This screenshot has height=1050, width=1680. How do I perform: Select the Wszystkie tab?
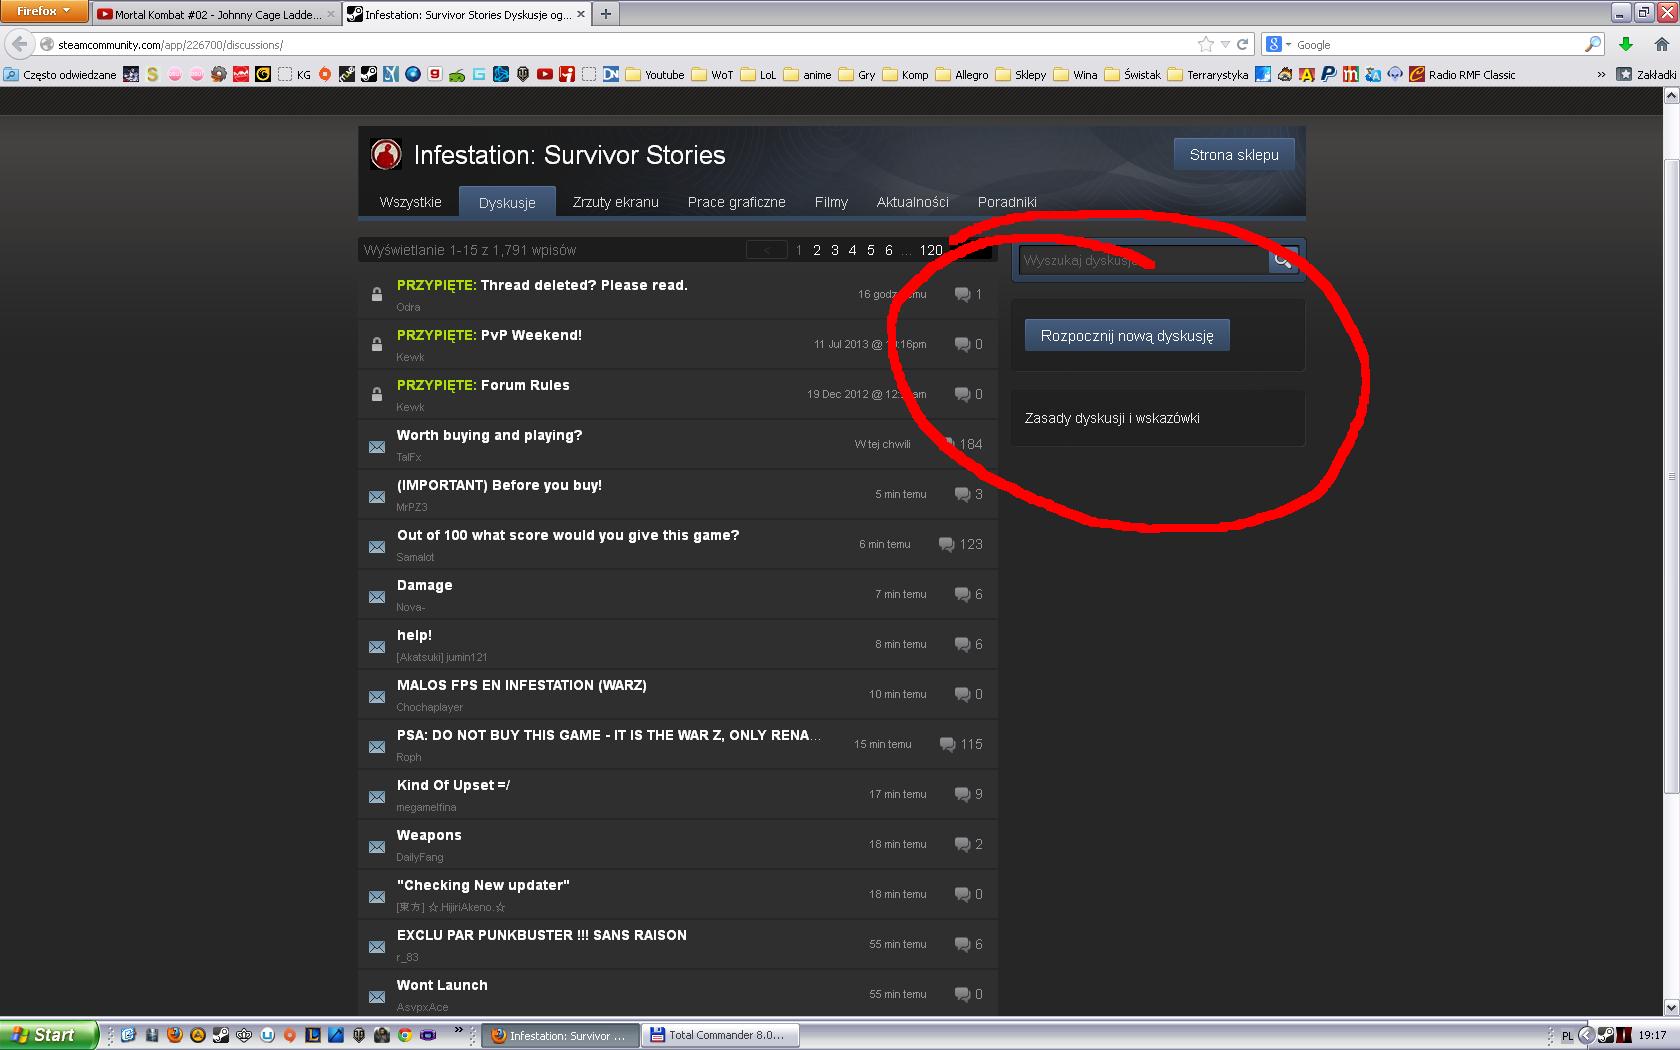410,202
